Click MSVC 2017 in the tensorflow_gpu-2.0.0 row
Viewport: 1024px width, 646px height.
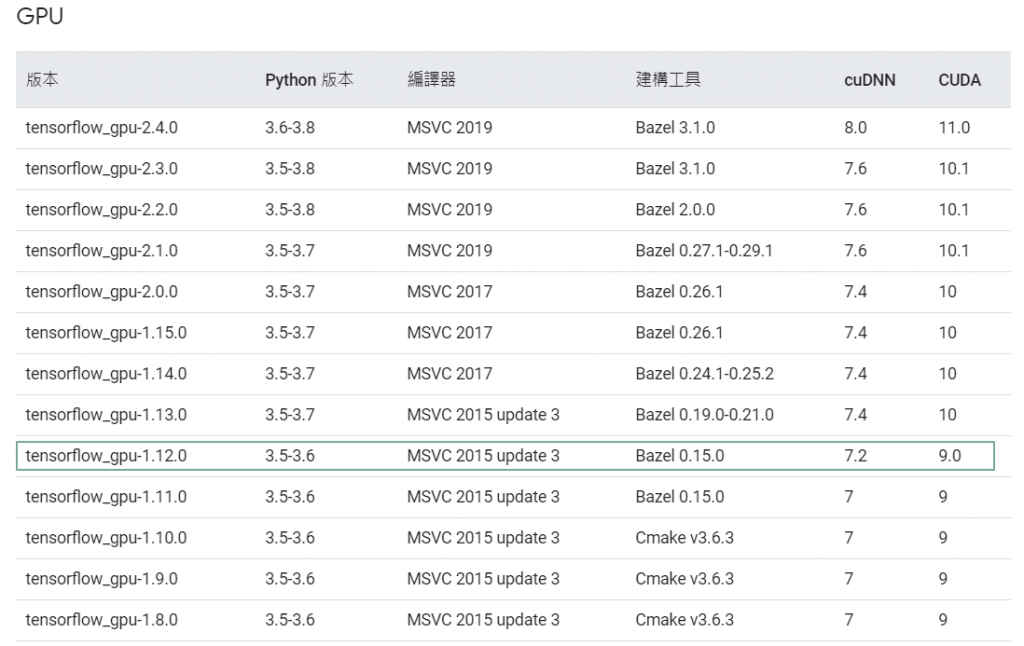tap(449, 292)
